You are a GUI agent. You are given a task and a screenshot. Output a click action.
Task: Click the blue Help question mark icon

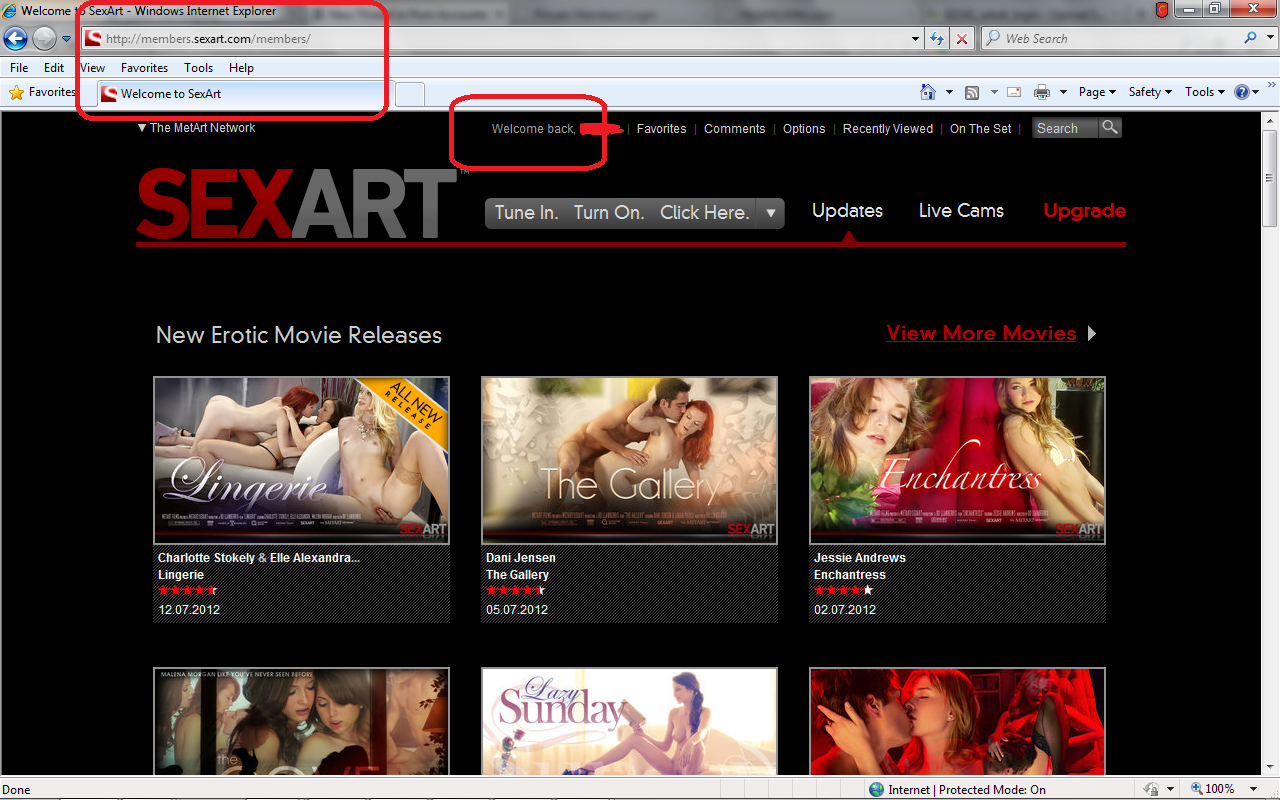1242,92
